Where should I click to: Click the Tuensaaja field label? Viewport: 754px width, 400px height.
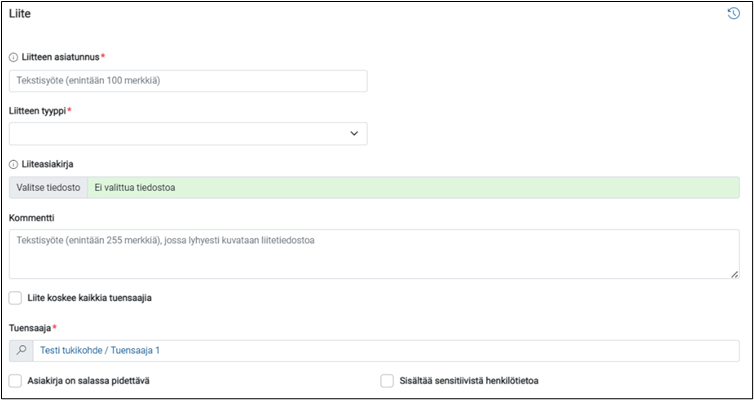click(x=30, y=328)
